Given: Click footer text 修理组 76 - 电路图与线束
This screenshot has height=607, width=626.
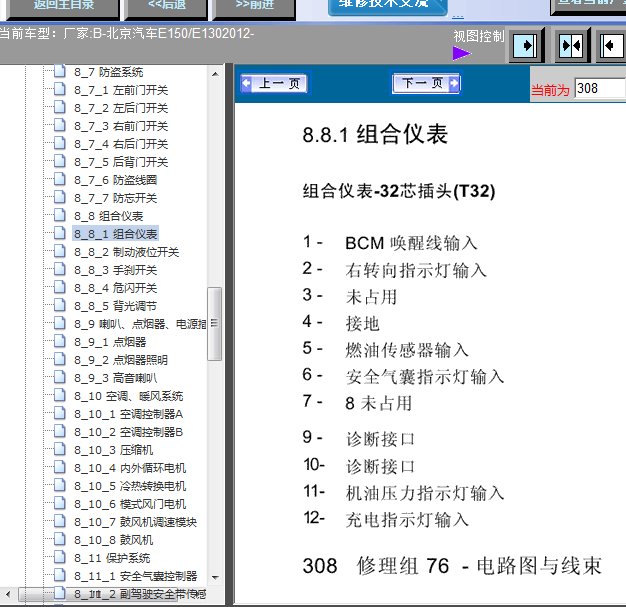Looking at the screenshot, I should (479, 566).
